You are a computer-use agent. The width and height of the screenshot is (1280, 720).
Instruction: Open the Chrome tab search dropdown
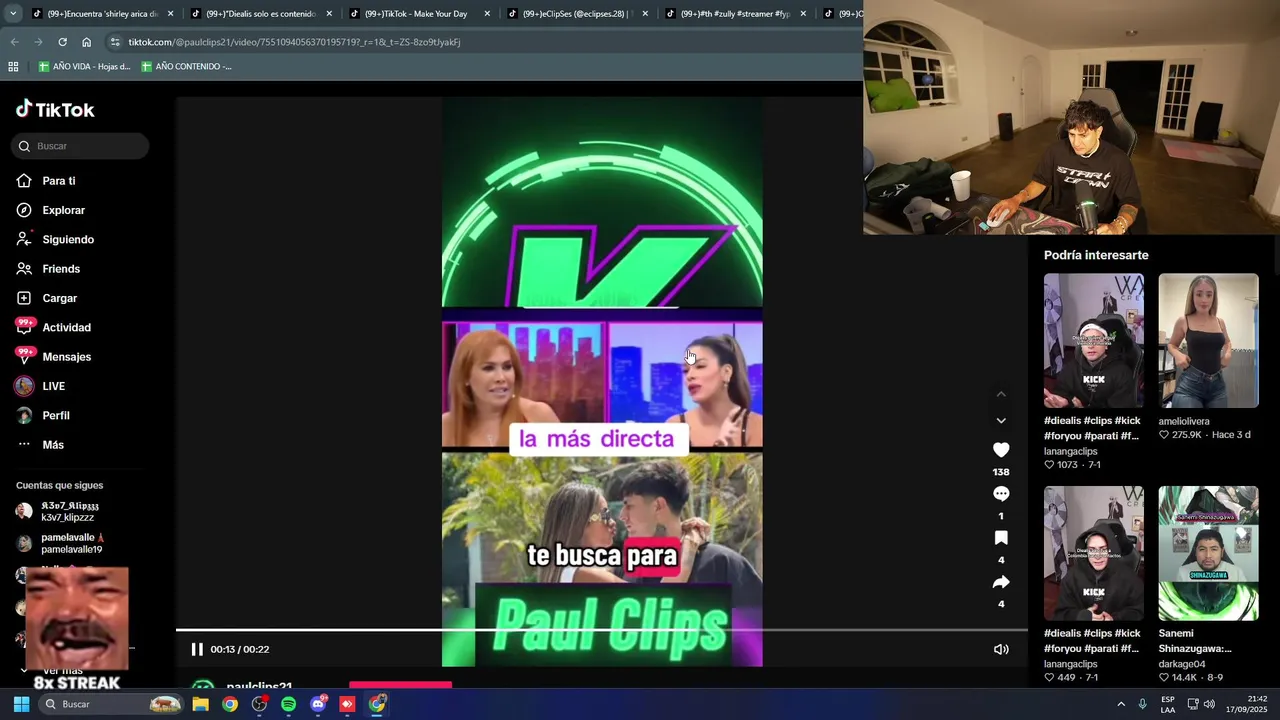point(13,14)
